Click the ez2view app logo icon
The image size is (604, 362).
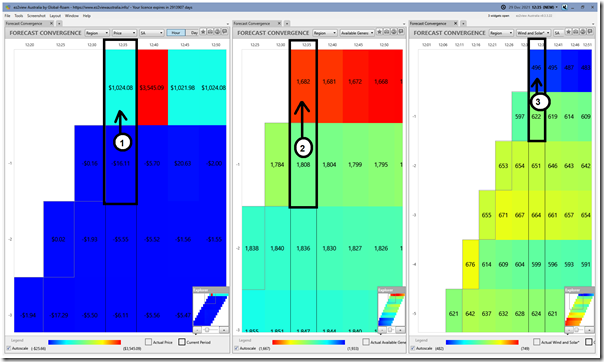click(x=8, y=7)
